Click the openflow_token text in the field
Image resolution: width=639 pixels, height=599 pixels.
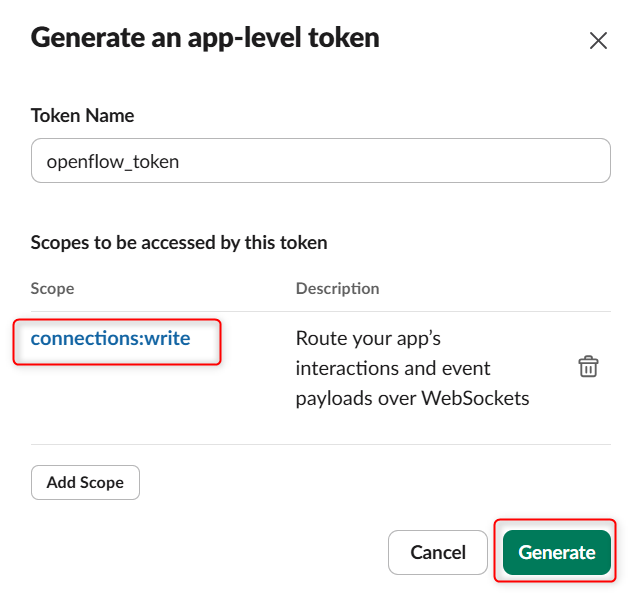113,160
